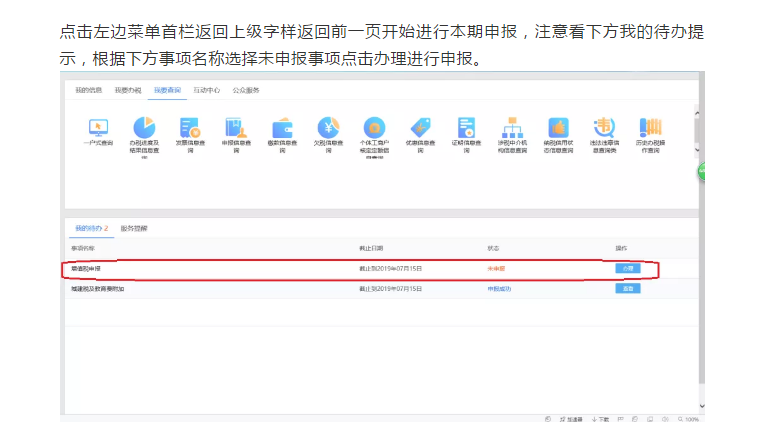Screen dimensions: 769x448
Task: Open 违法违章信息查询 magnifier icon
Action: tap(604, 128)
